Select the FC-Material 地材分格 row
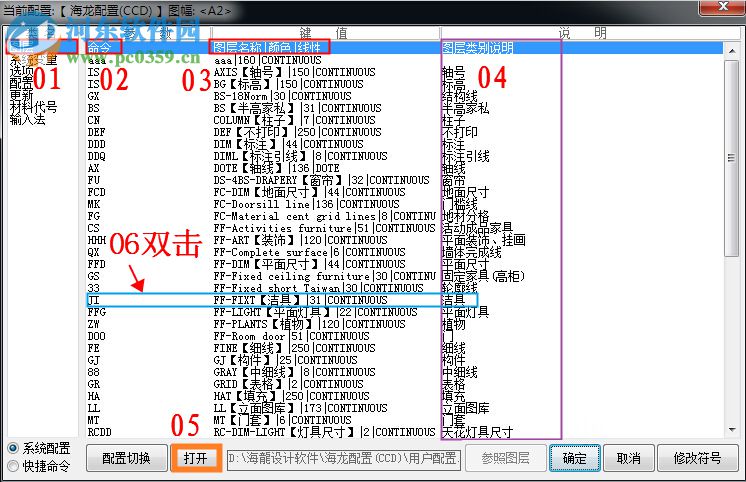This screenshot has width=746, height=482. tap(404, 216)
